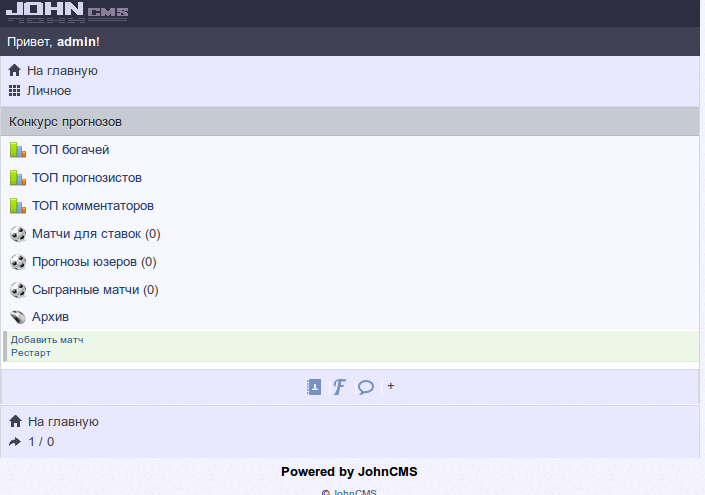Click the home icon in top navigation
This screenshot has width=705, height=495.
point(14,71)
